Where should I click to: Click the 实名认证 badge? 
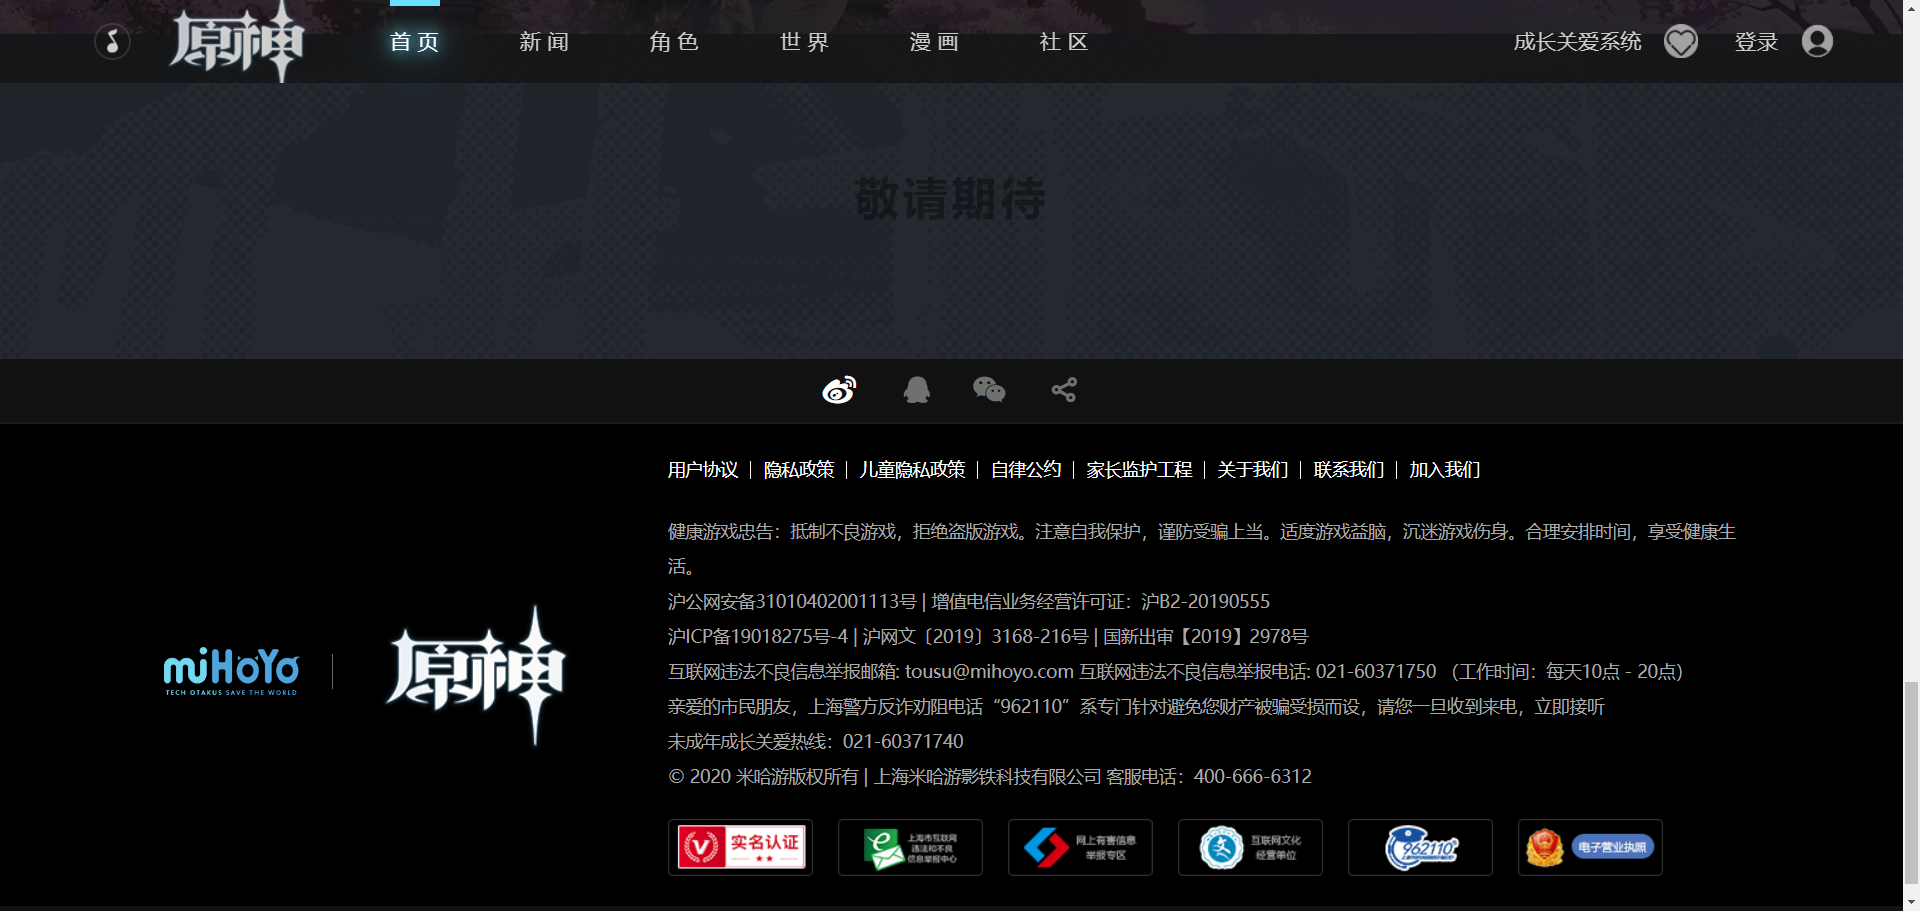[x=740, y=847]
